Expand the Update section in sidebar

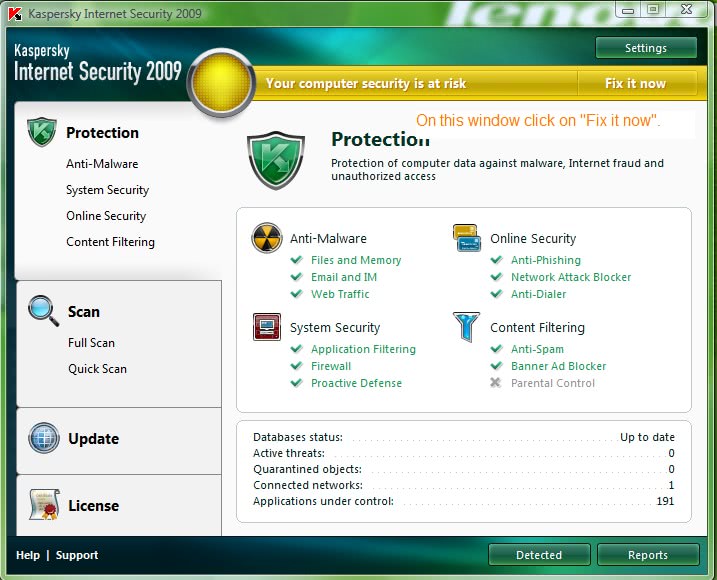pos(93,439)
